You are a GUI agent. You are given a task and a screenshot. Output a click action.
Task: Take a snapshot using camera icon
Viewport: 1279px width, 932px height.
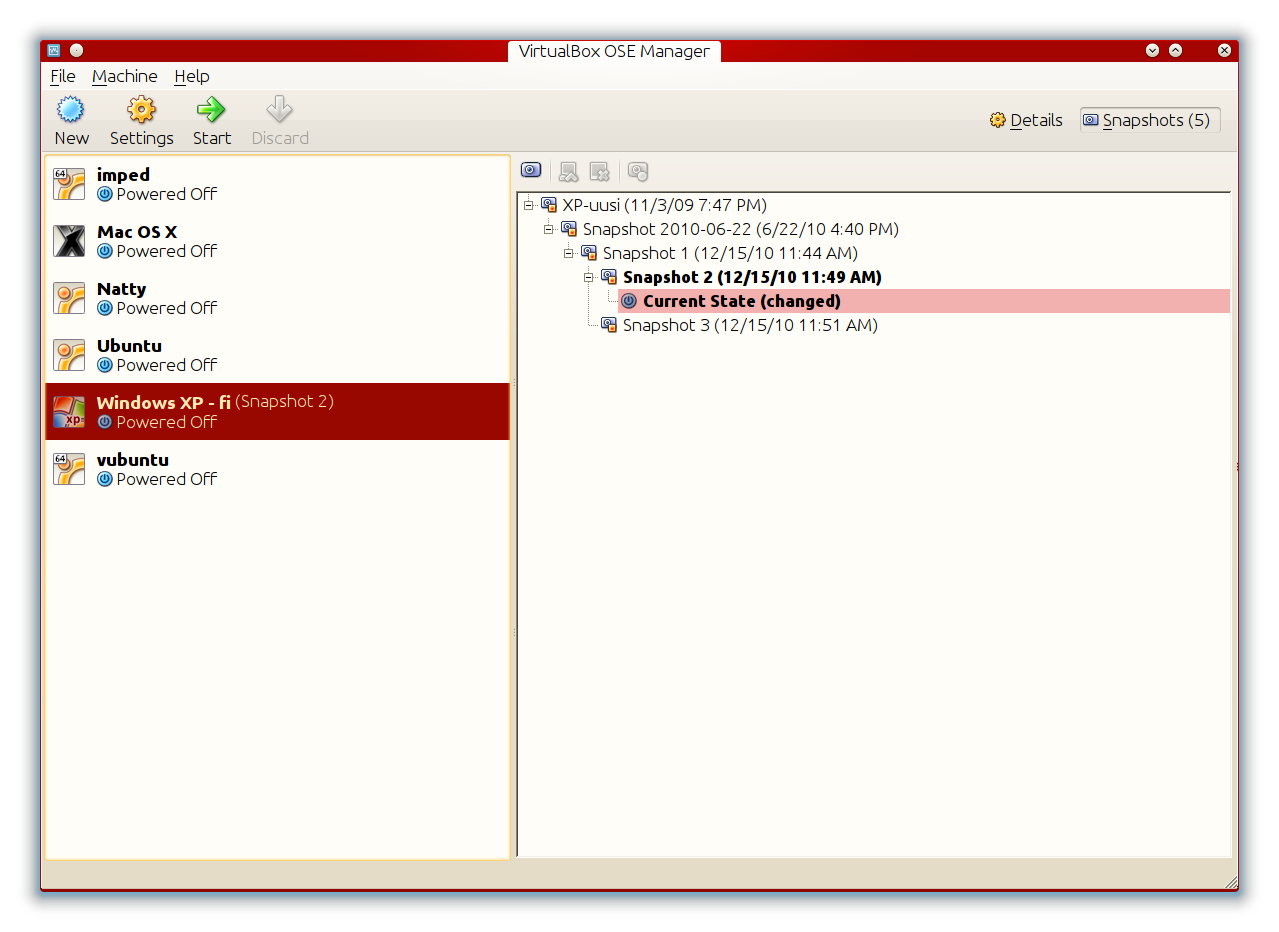[531, 171]
